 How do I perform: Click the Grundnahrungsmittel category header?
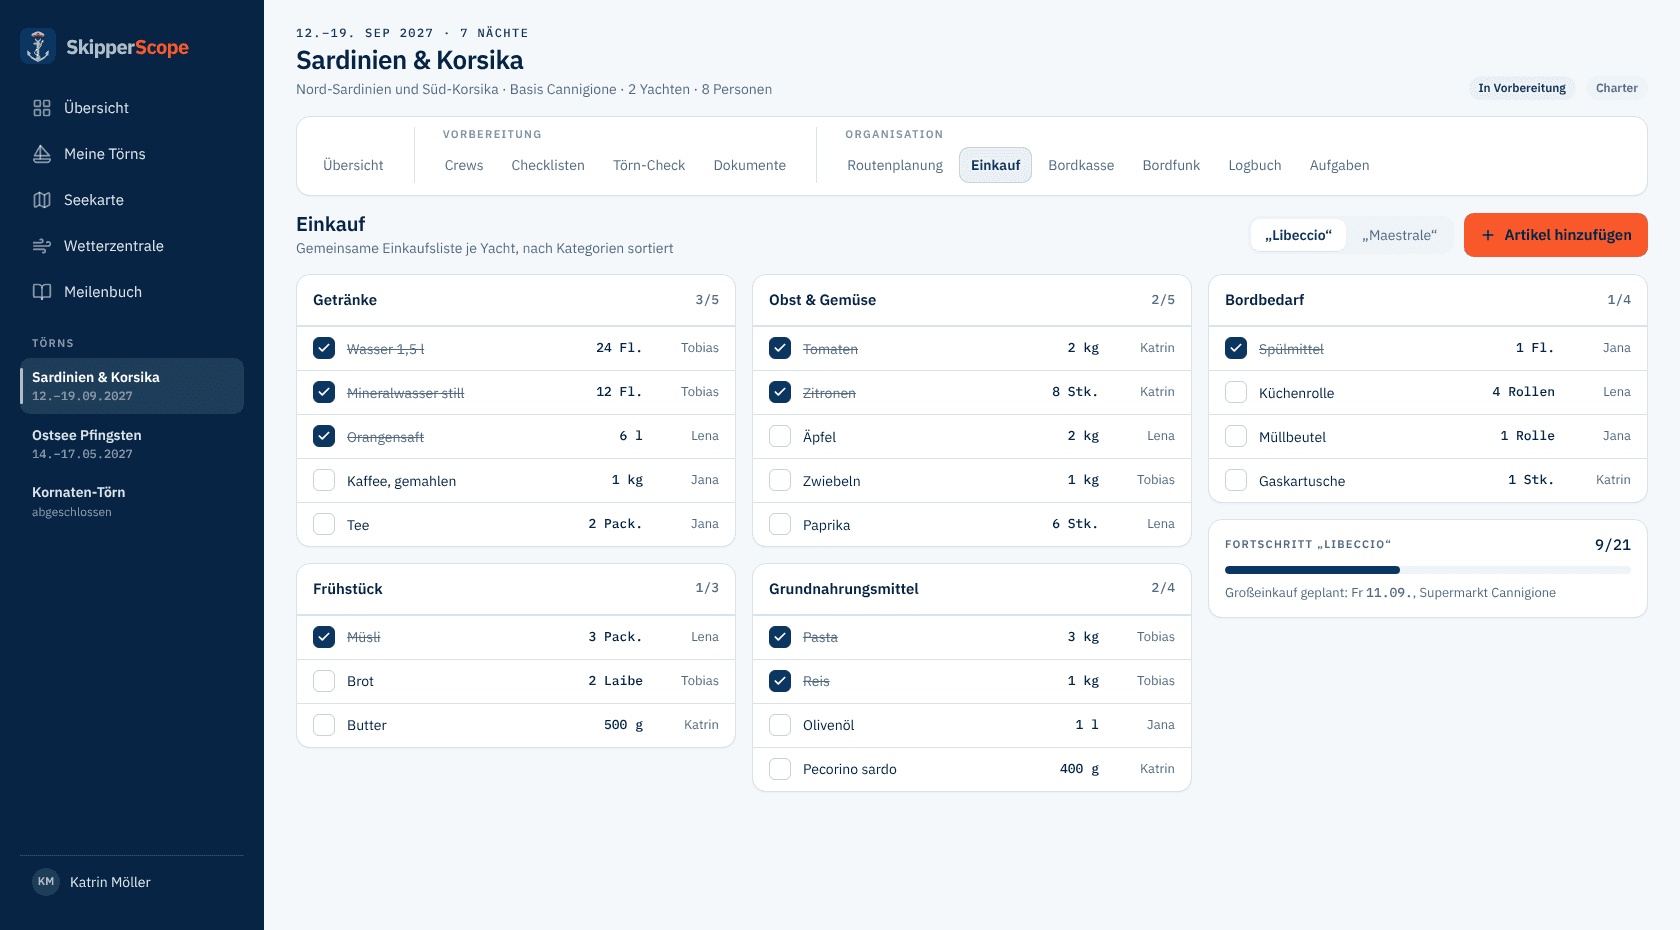pyautogui.click(x=972, y=589)
